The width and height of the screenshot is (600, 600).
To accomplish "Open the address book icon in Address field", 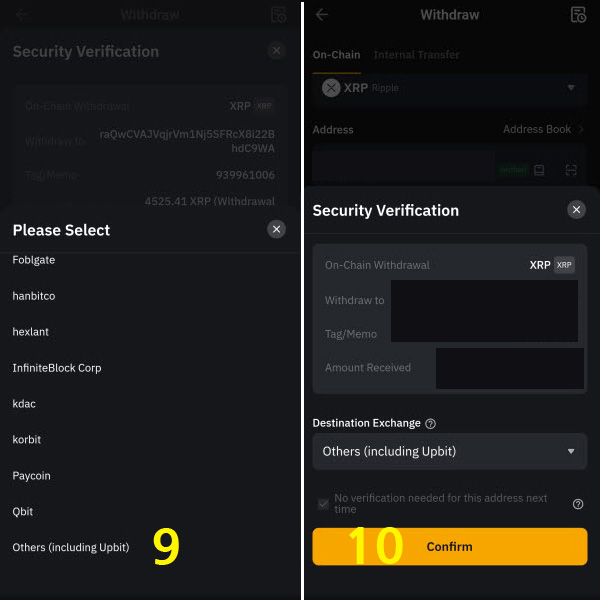I will pos(539,170).
